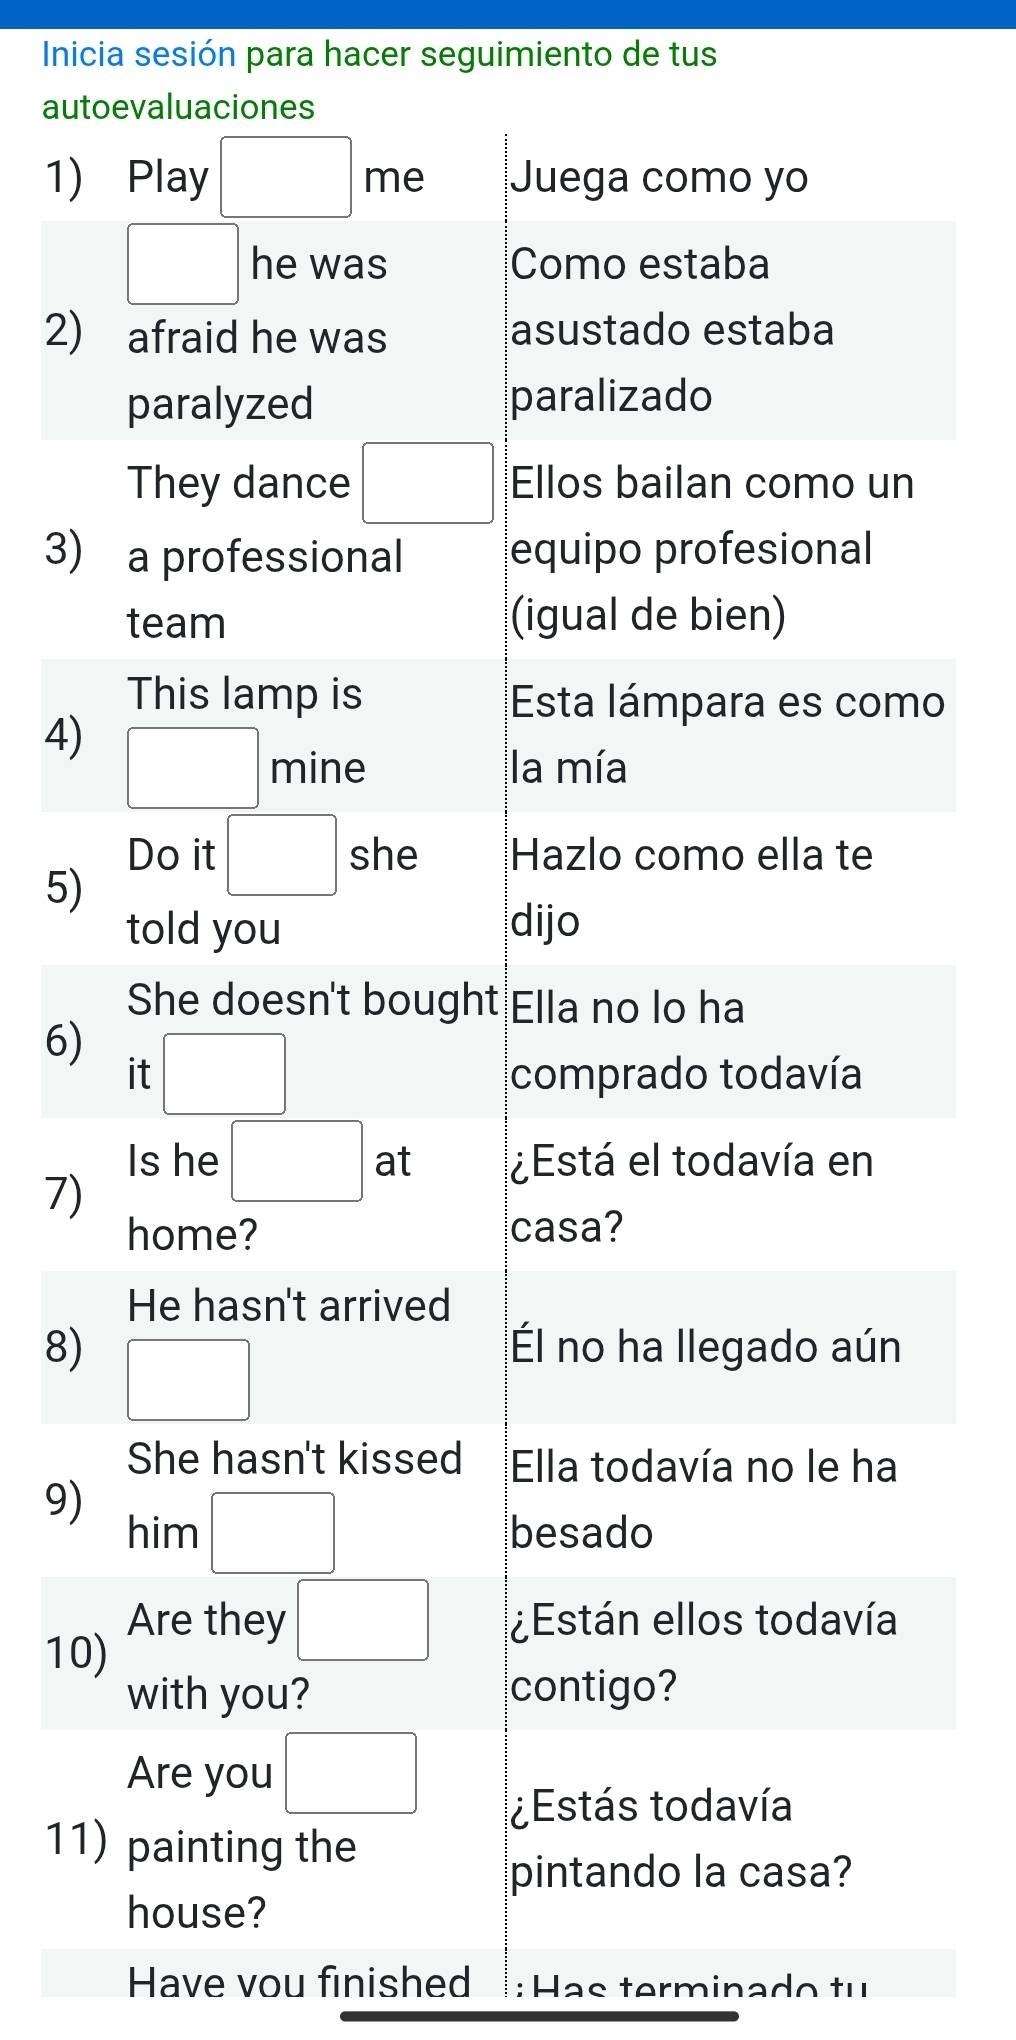Click the 'Inicia sesión' link
1016x2040 pixels.
click(139, 54)
